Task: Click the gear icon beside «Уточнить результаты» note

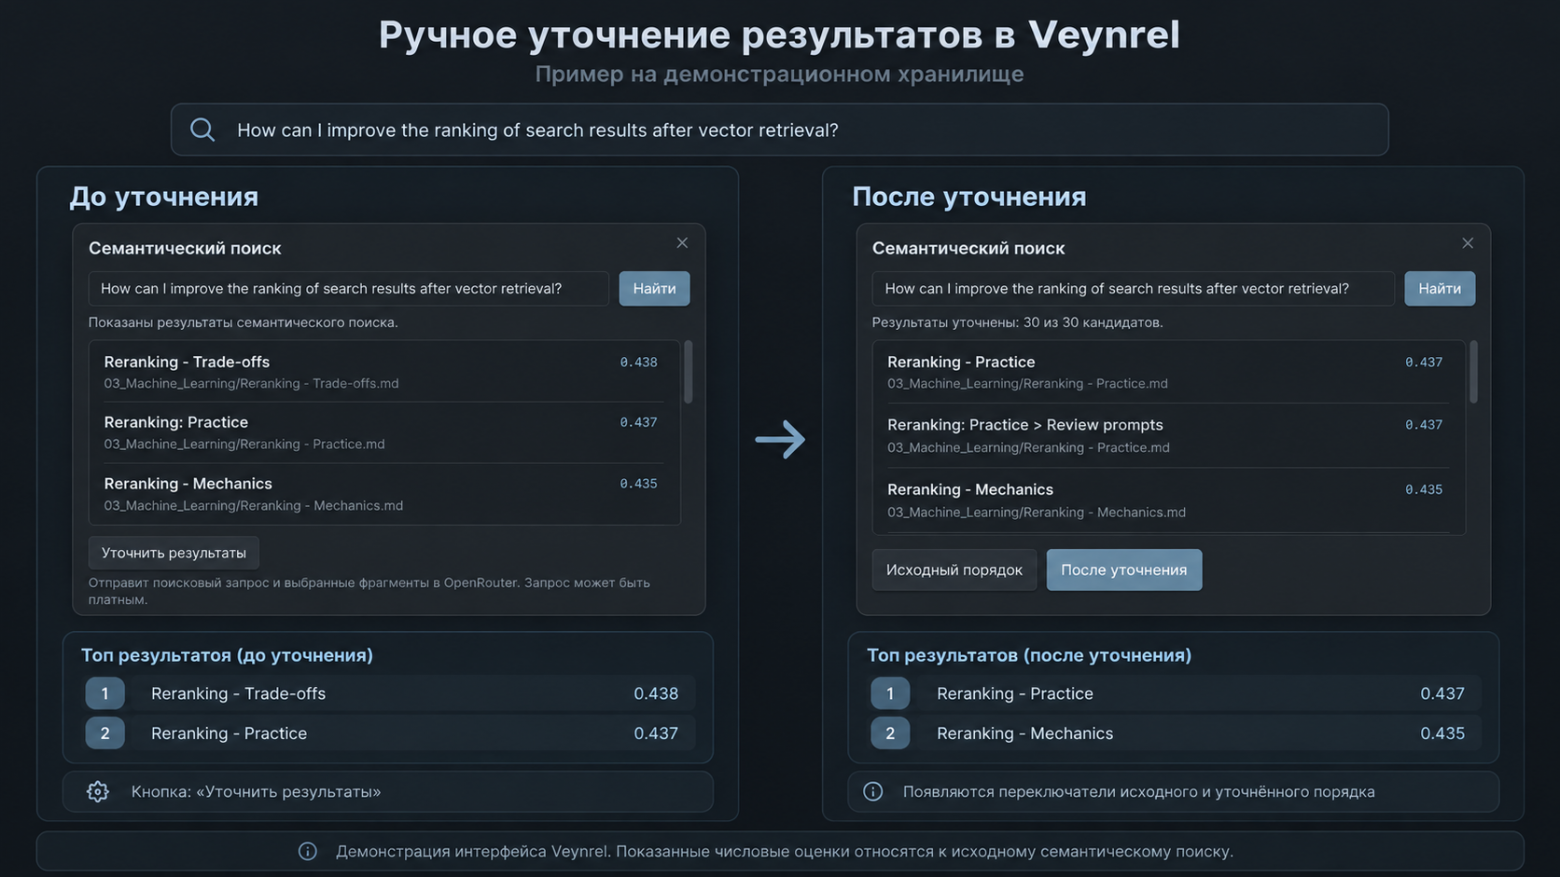Action: (x=97, y=792)
